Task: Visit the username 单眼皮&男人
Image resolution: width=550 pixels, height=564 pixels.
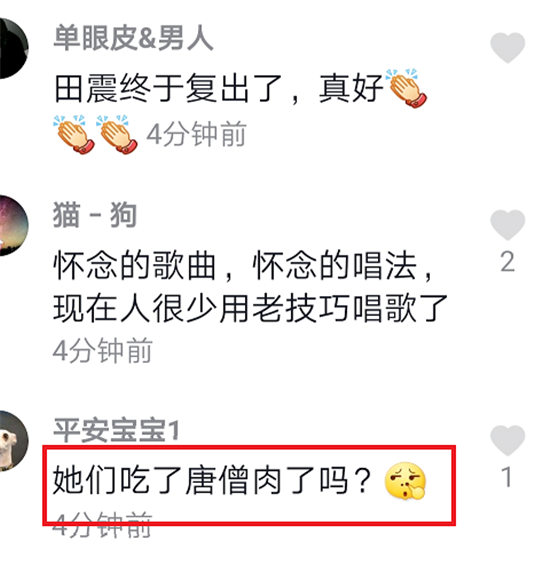Action: [x=133, y=38]
